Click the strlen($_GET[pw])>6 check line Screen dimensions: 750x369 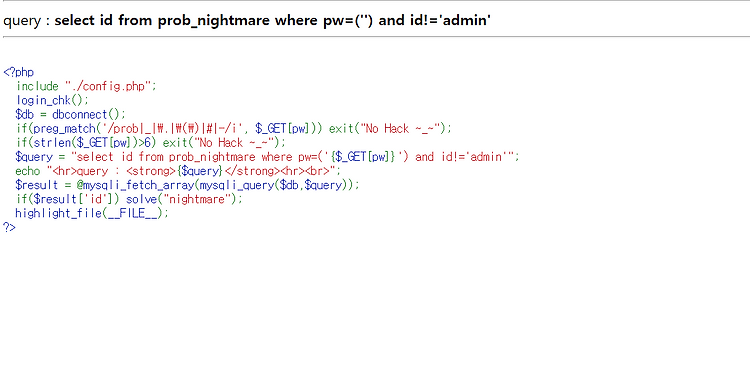pyautogui.click(x=150, y=143)
